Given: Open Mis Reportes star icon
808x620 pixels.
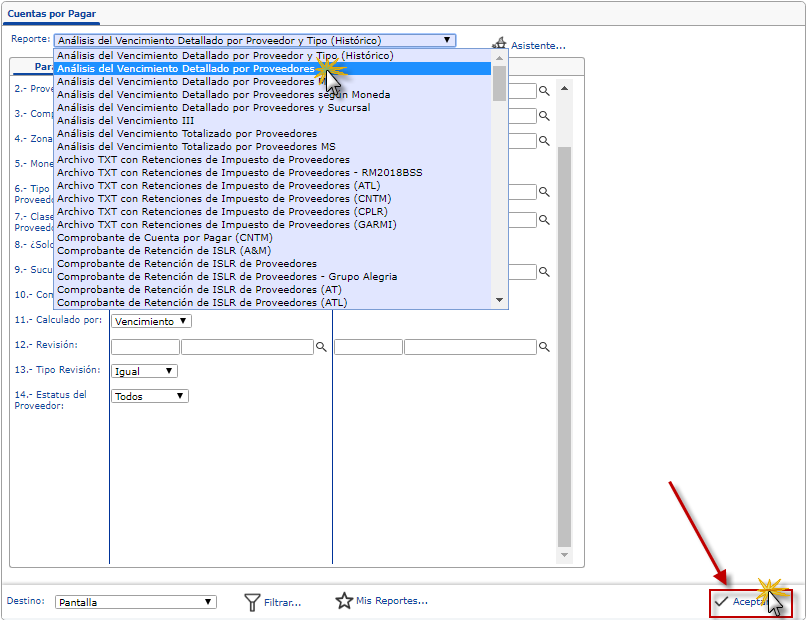Looking at the screenshot, I should tap(344, 601).
